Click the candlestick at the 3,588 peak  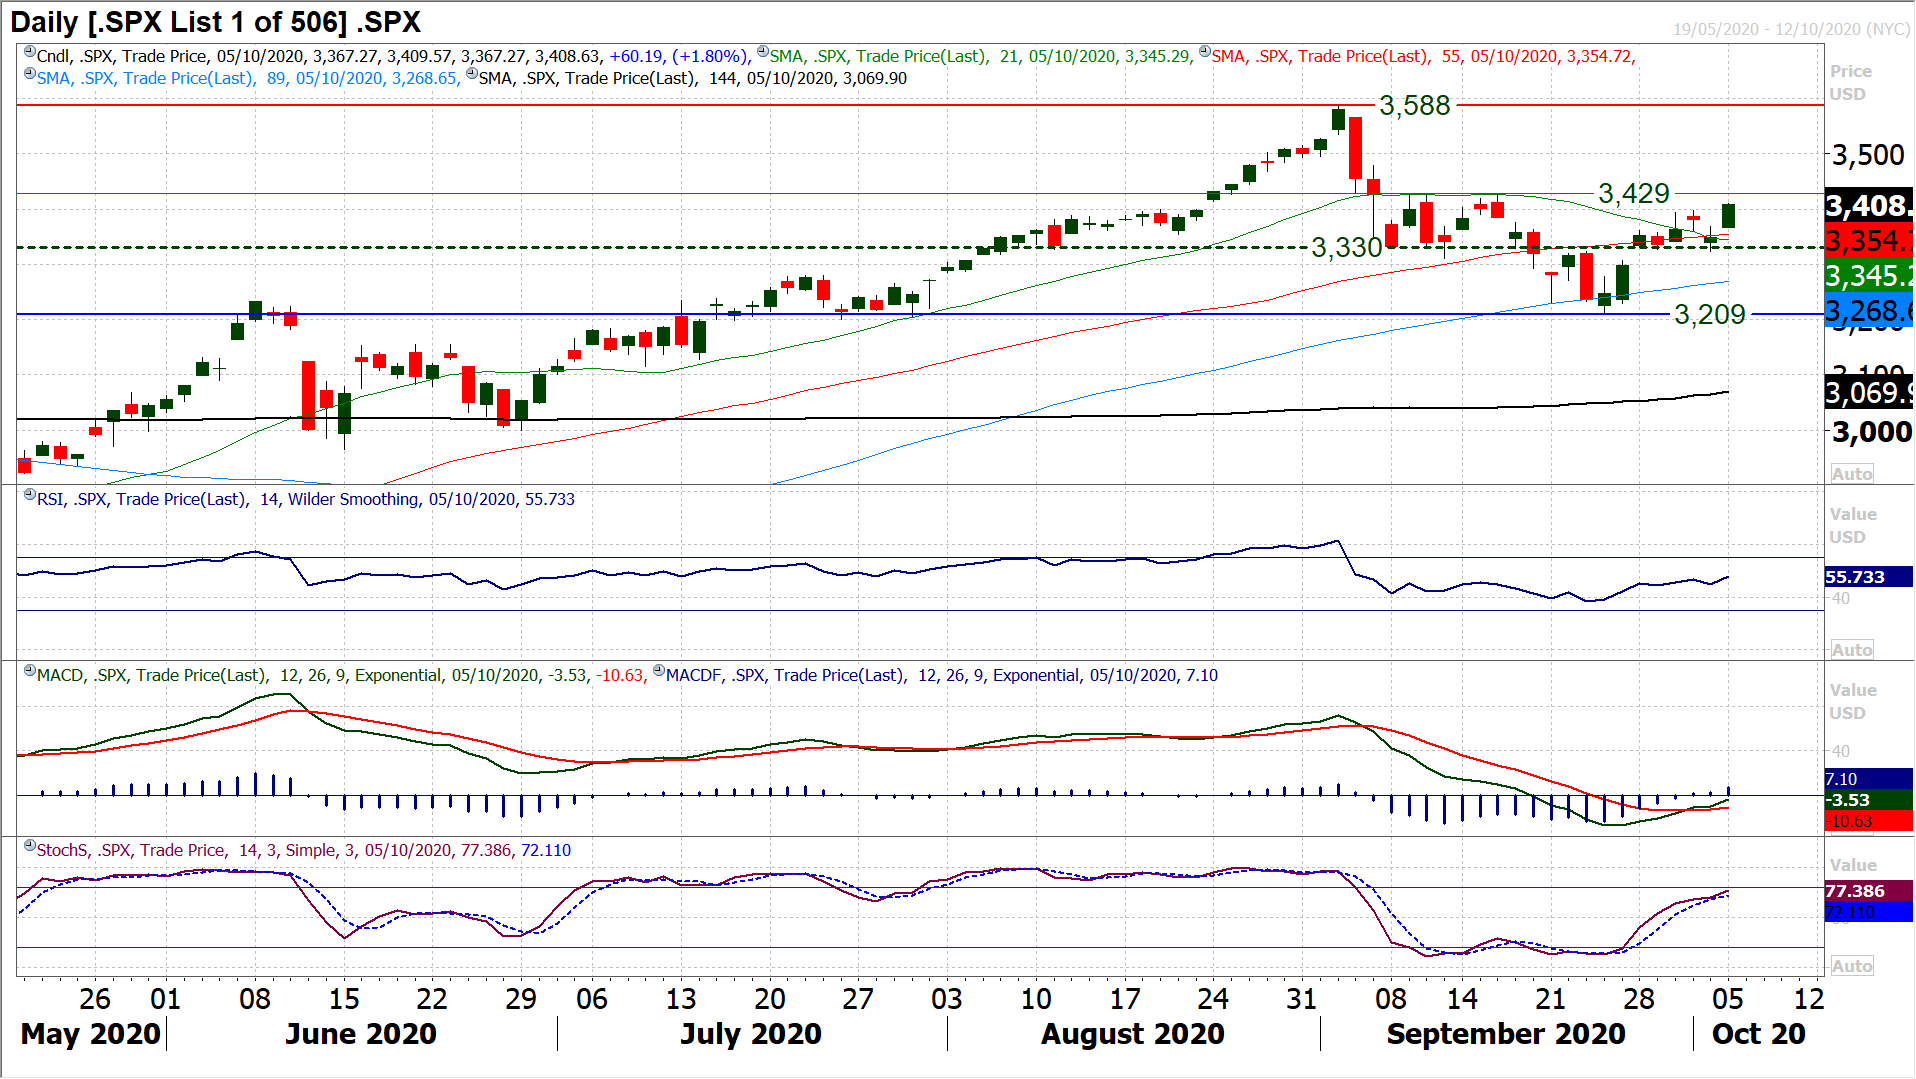(1338, 119)
